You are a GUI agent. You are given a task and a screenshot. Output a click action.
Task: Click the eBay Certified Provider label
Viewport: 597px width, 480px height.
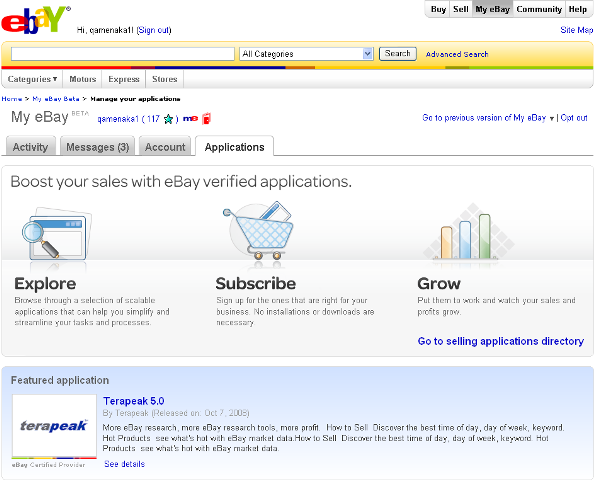coord(48,465)
